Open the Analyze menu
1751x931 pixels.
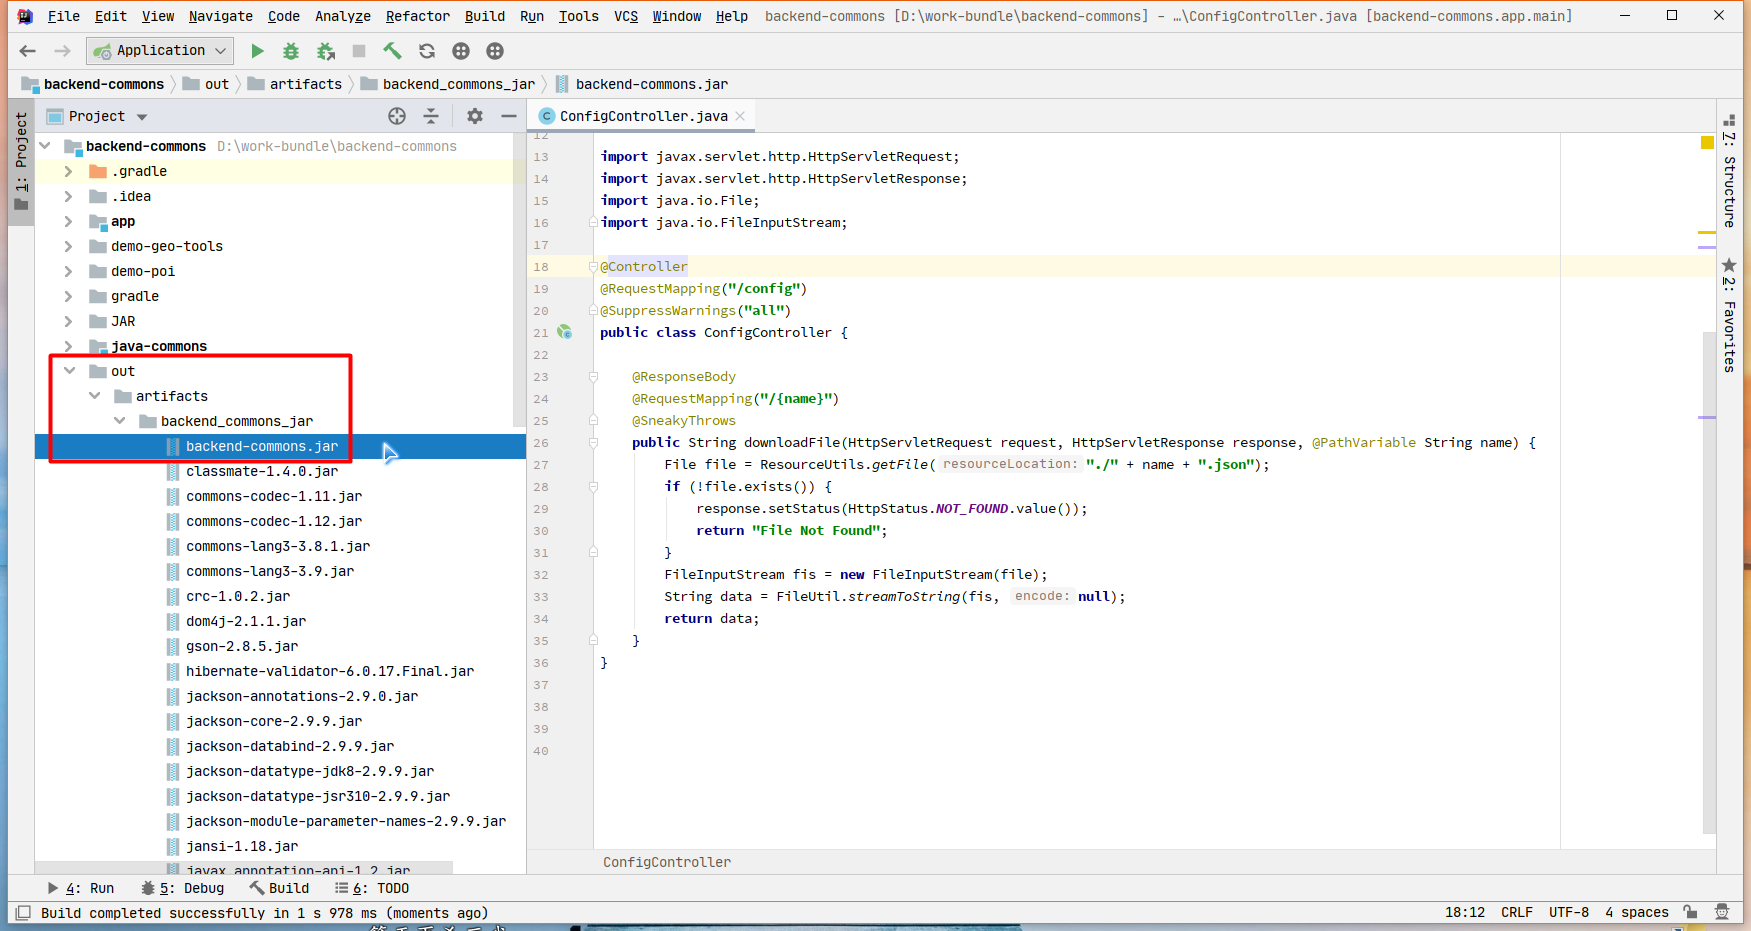343,16
